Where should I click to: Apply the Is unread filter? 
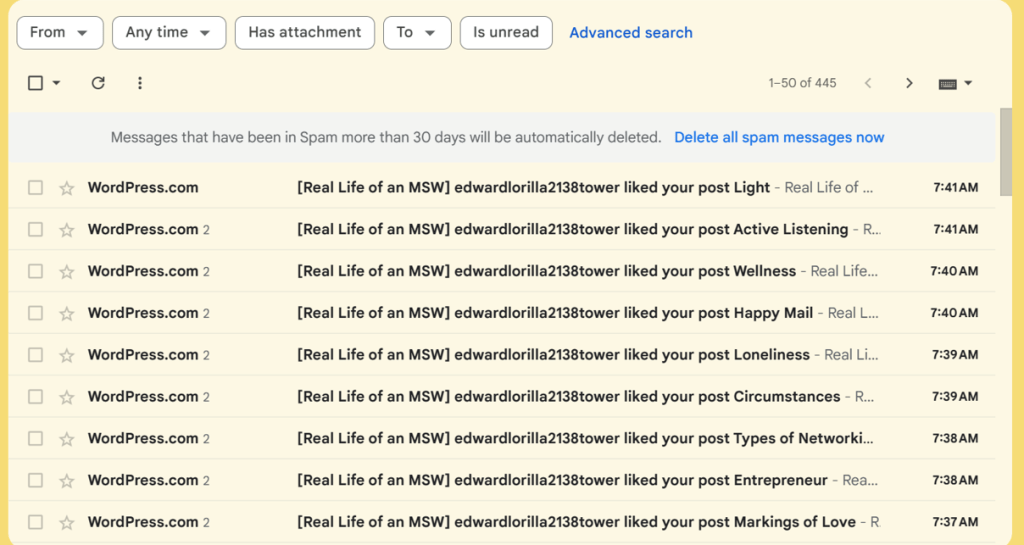[x=505, y=32]
